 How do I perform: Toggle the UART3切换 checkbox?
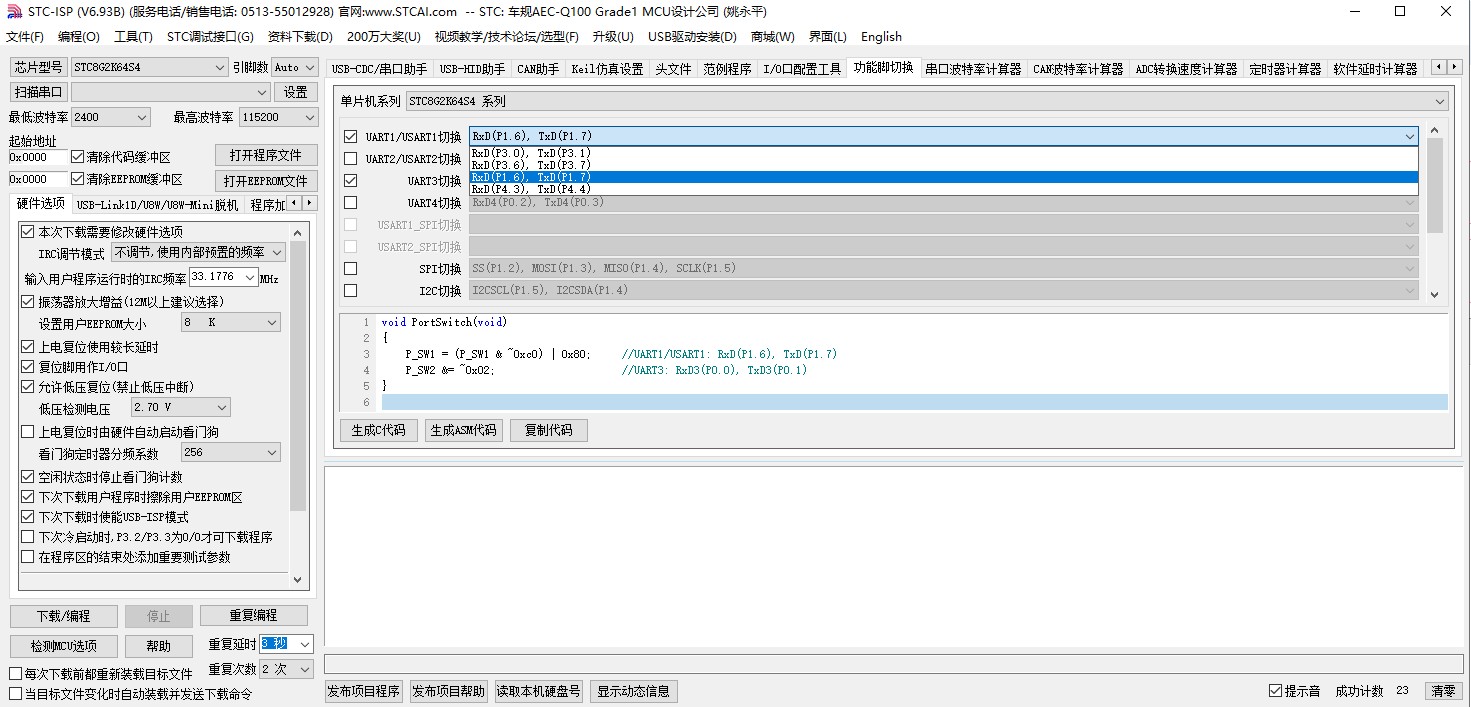tap(350, 181)
